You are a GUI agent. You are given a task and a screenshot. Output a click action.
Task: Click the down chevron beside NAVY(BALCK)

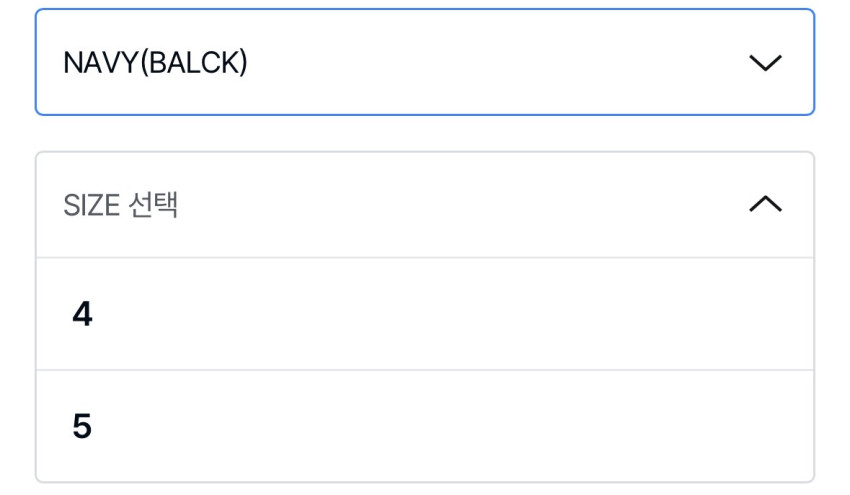765,62
